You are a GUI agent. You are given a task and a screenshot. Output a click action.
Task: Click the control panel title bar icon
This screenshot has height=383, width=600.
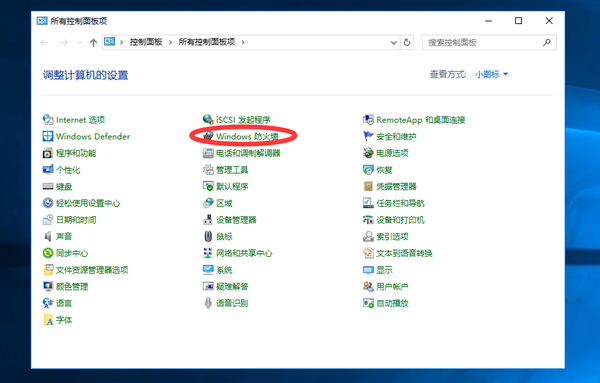coord(42,21)
